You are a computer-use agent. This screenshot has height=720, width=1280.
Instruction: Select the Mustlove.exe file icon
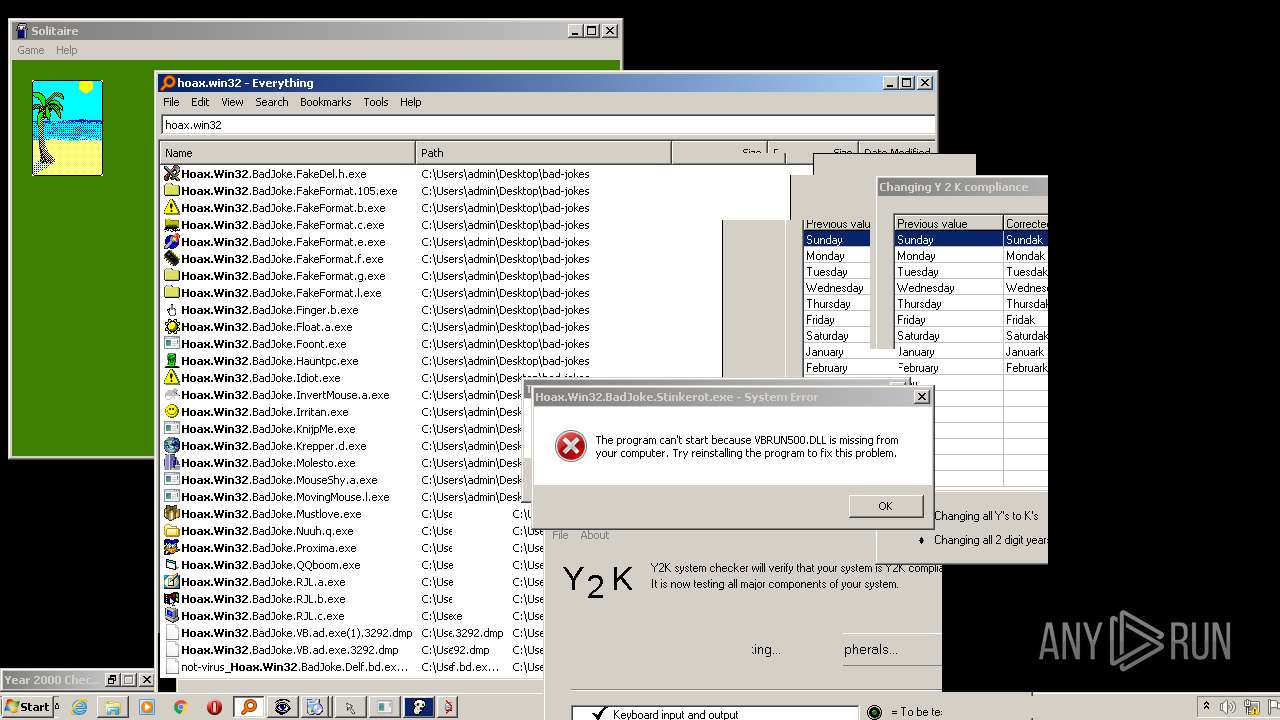172,514
